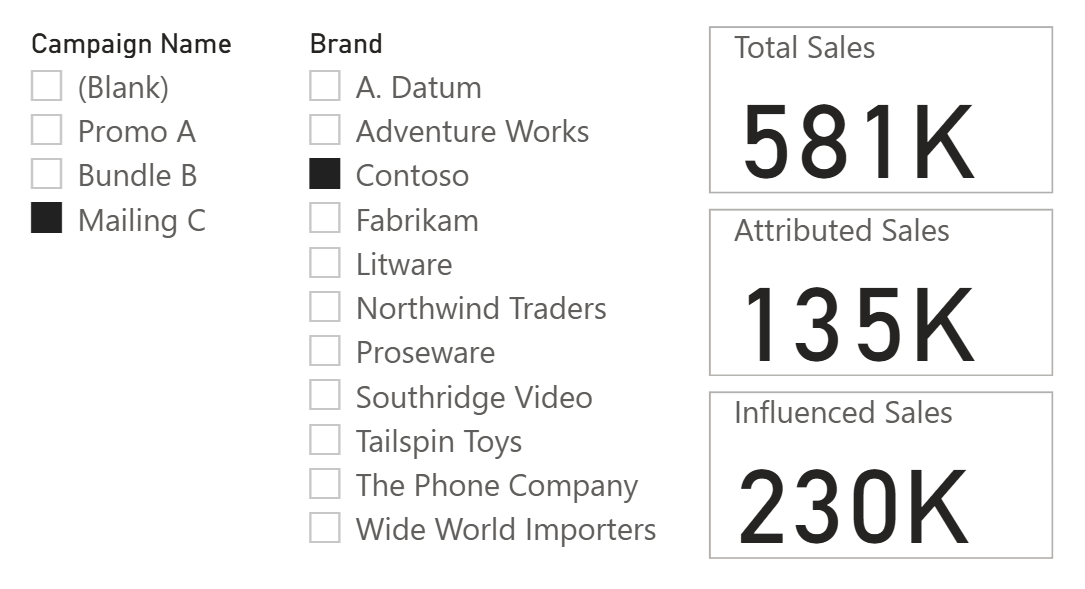1085x589 pixels.
Task: Uncheck the Mailing C campaign checkbox
Action: point(47,219)
